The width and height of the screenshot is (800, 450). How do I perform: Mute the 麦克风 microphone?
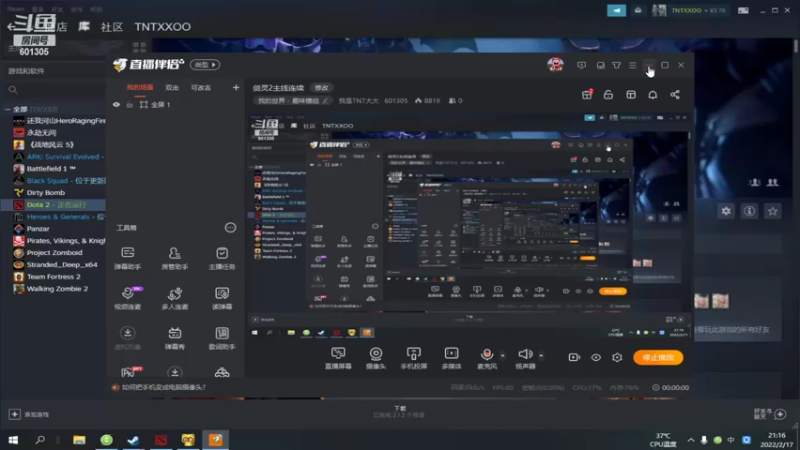[487, 358]
